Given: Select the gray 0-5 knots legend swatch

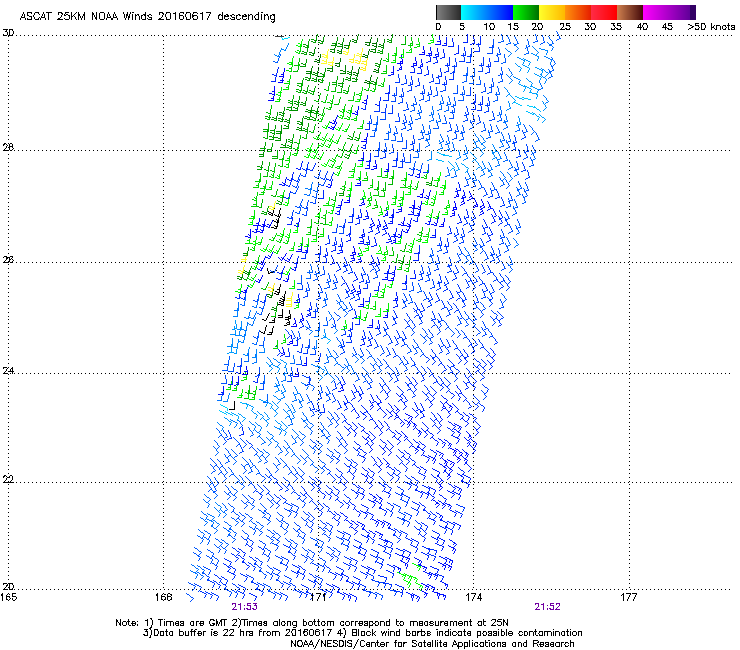Looking at the screenshot, I should [448, 12].
